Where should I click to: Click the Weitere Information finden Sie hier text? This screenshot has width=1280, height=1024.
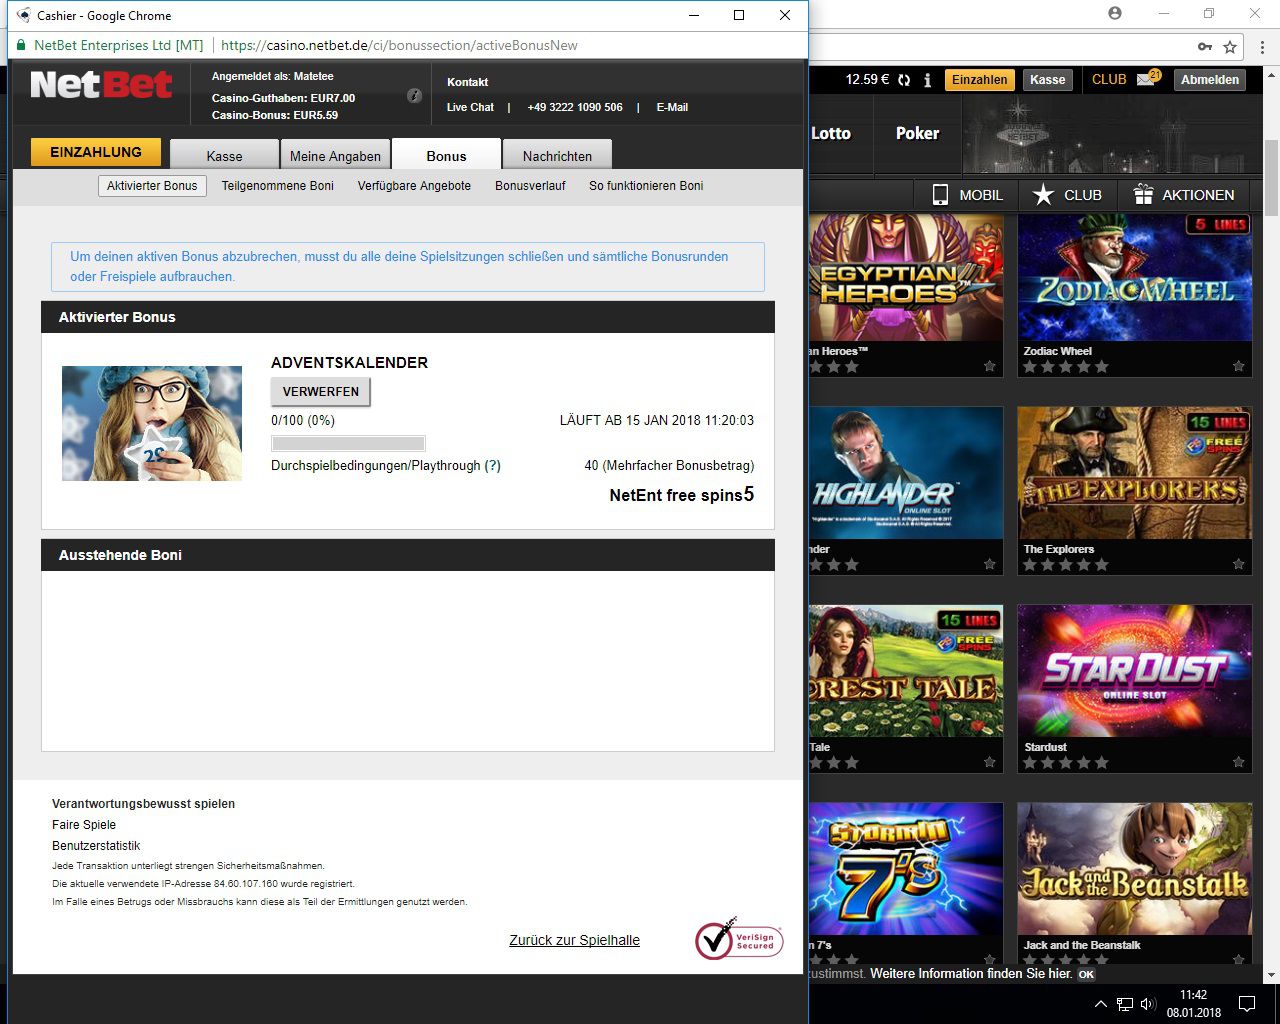click(x=970, y=974)
